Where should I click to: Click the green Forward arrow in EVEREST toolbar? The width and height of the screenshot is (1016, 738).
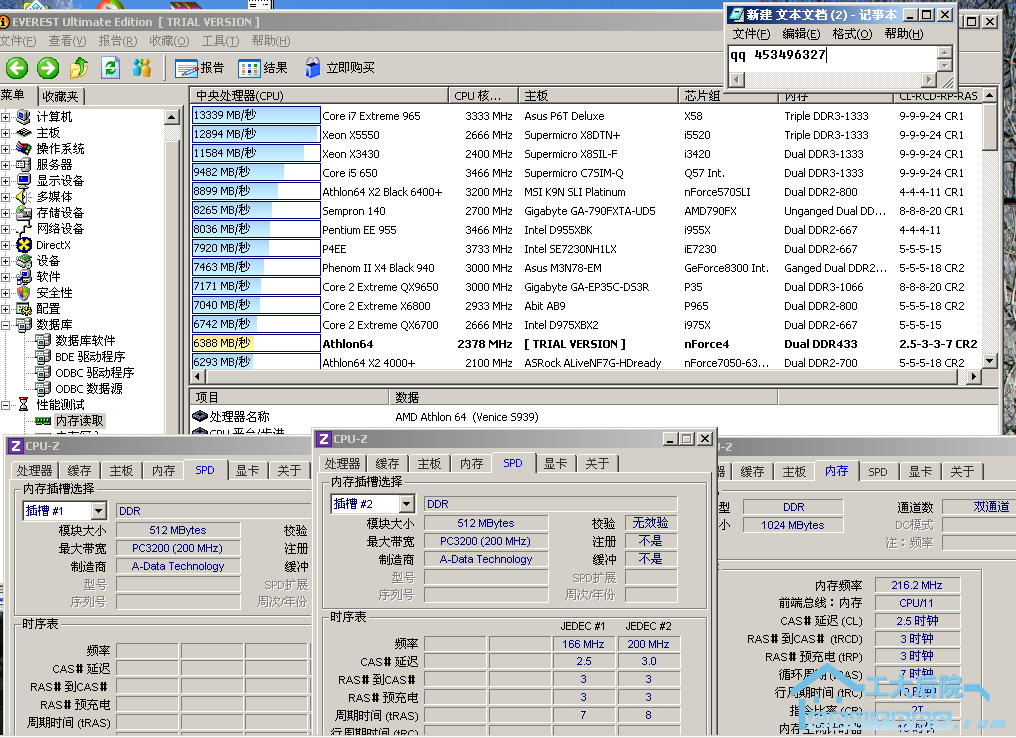47,67
